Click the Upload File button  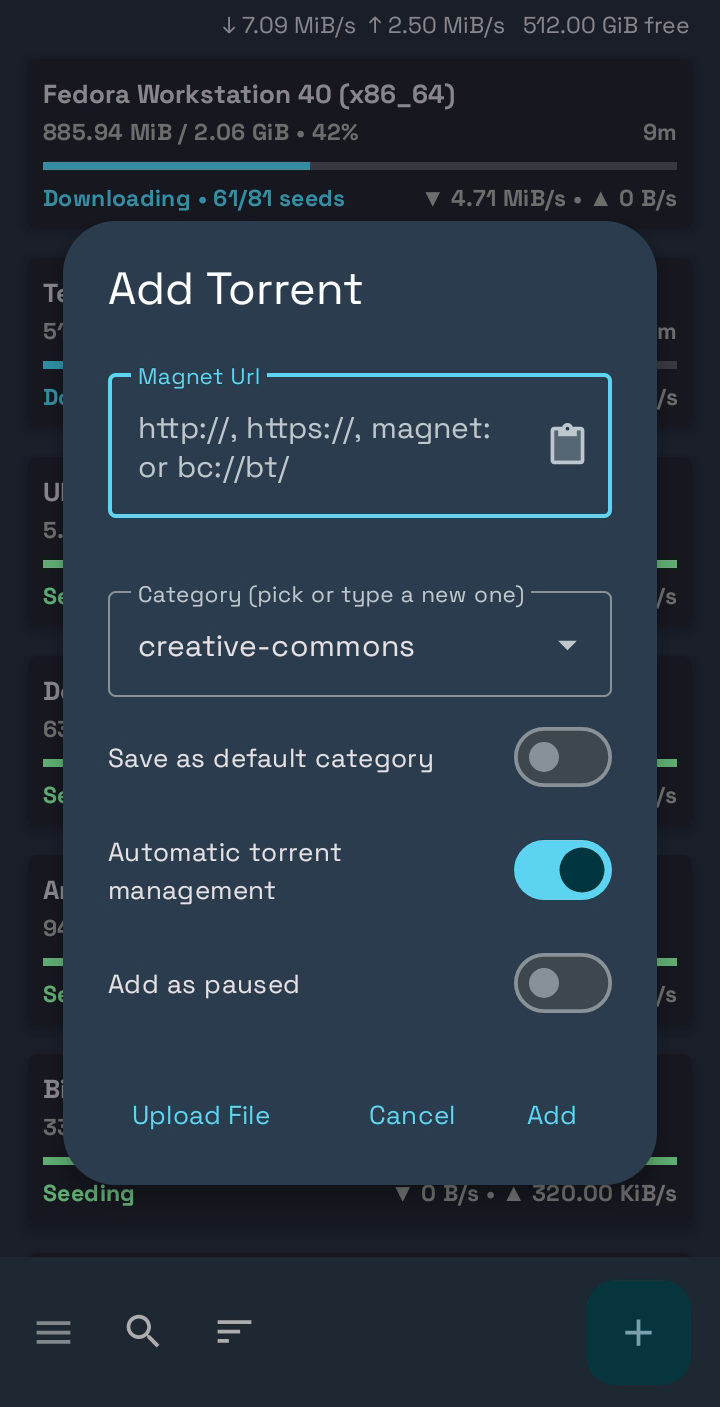201,1115
